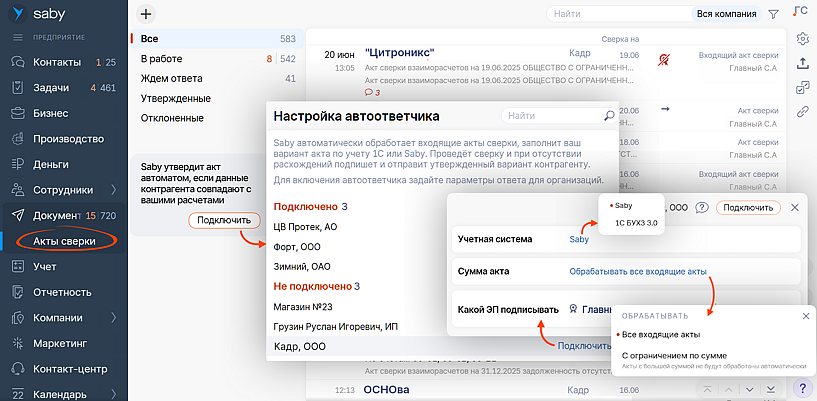Screen dimensions: 817x401
Task: Open the filter funnel icon
Action: click(x=773, y=15)
